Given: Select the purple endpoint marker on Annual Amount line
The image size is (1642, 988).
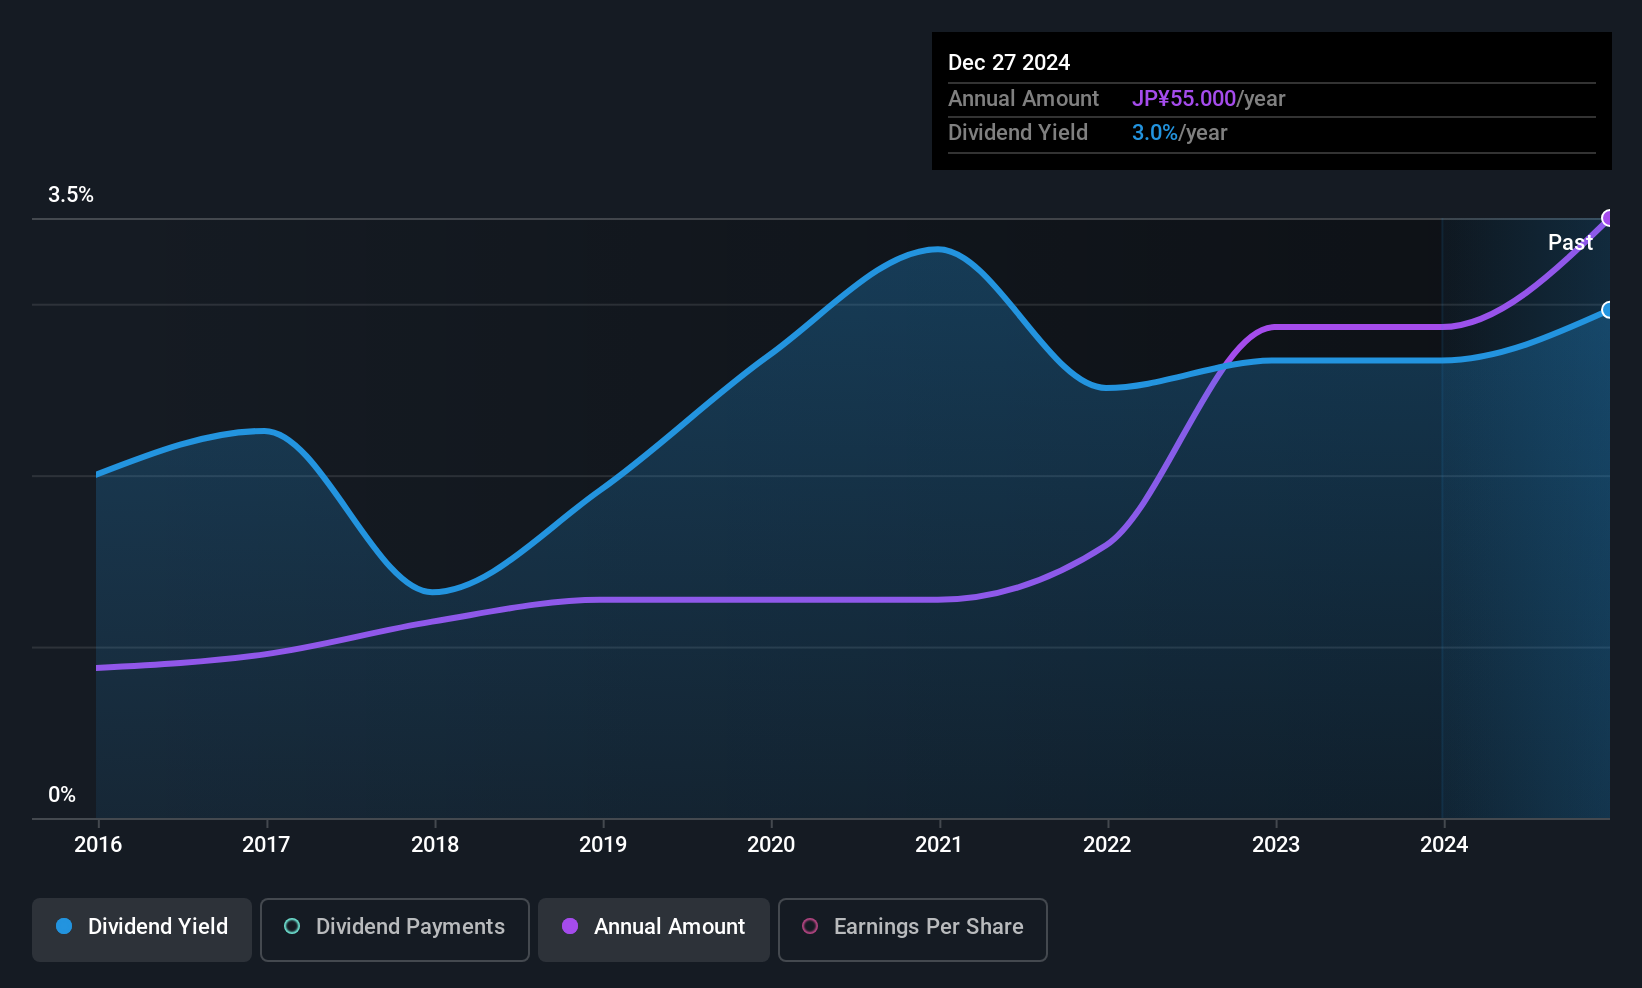Looking at the screenshot, I should 1608,218.
